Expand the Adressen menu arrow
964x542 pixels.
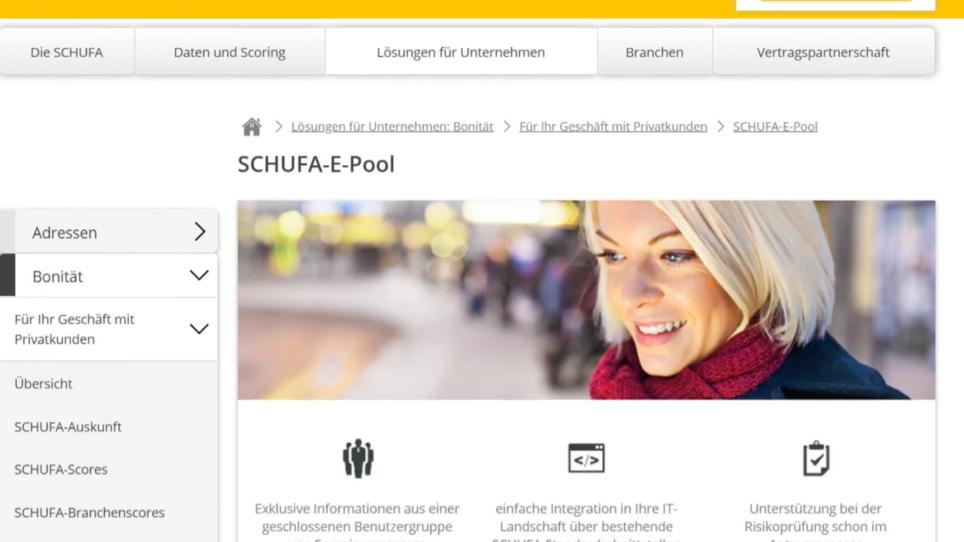(x=200, y=232)
